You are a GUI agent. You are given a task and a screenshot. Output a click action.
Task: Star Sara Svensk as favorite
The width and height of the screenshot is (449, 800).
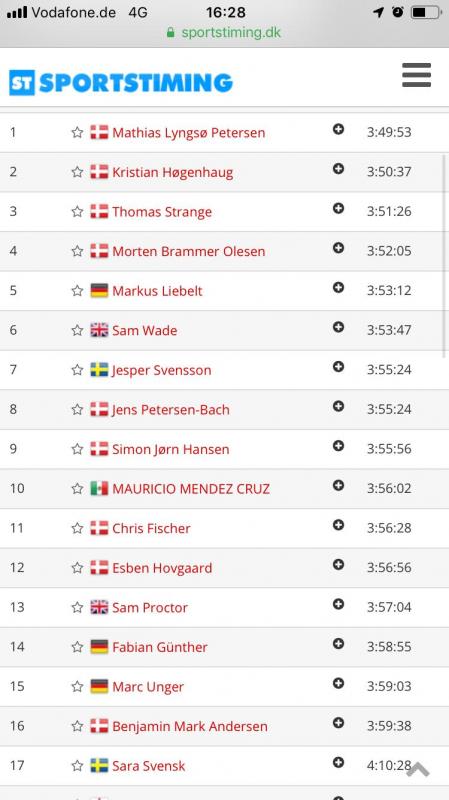pos(77,766)
